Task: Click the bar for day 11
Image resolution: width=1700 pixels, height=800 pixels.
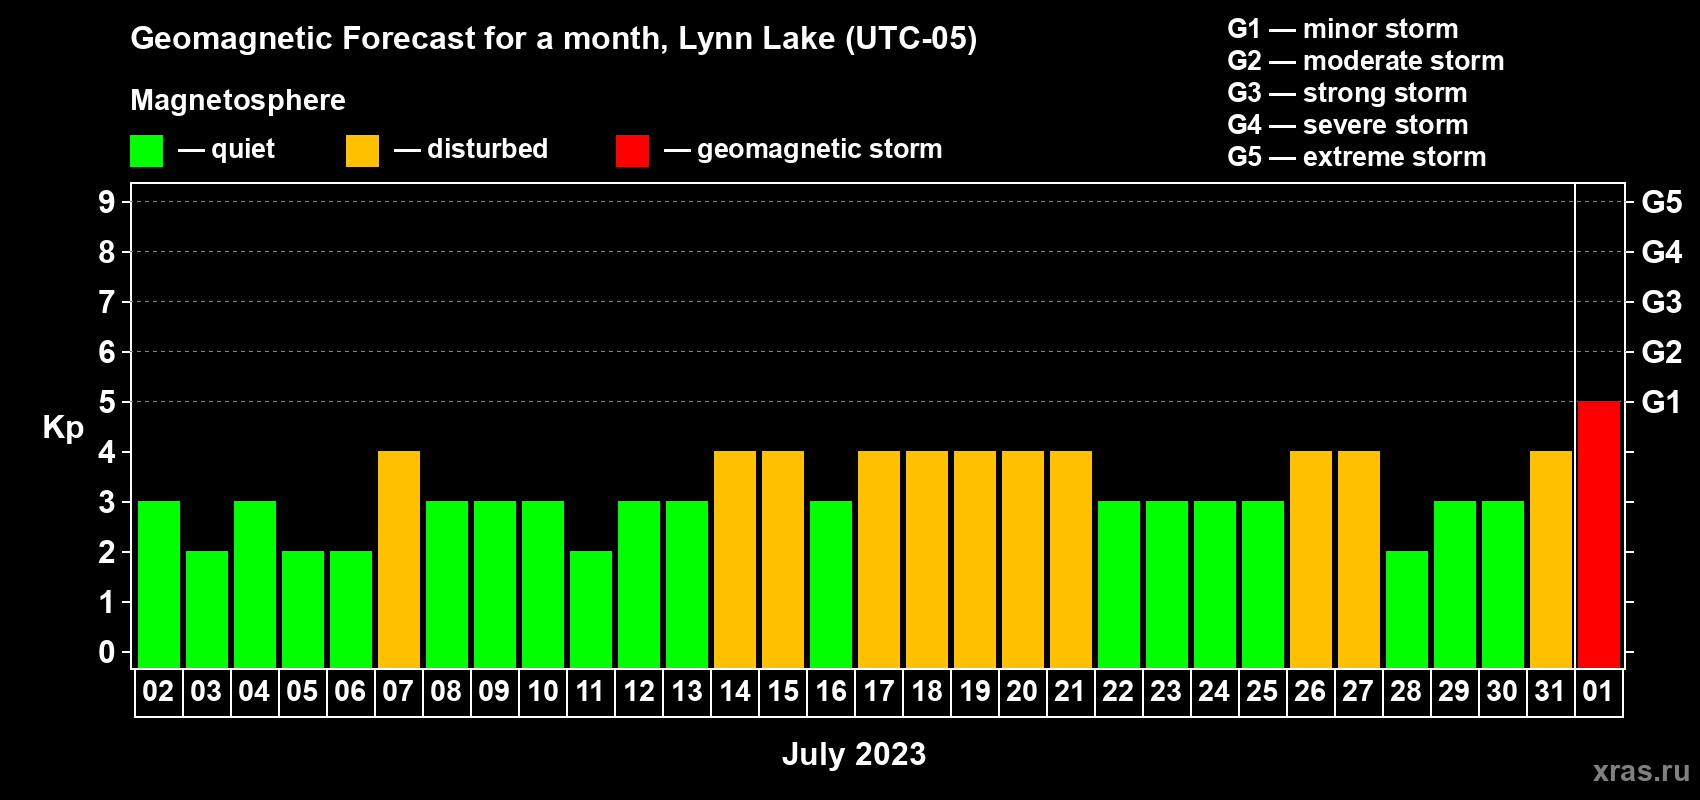Action: (x=591, y=609)
